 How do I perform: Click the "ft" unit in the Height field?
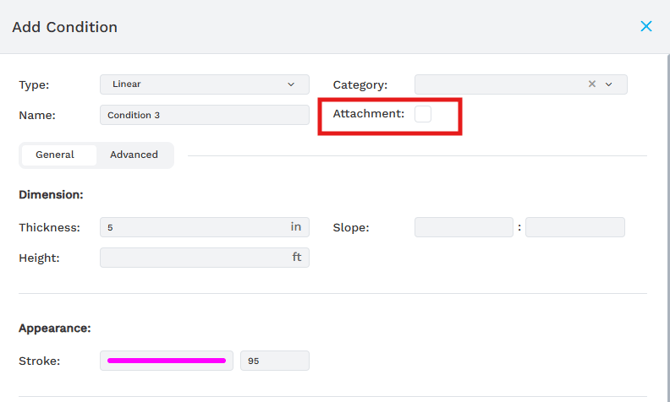(296, 258)
